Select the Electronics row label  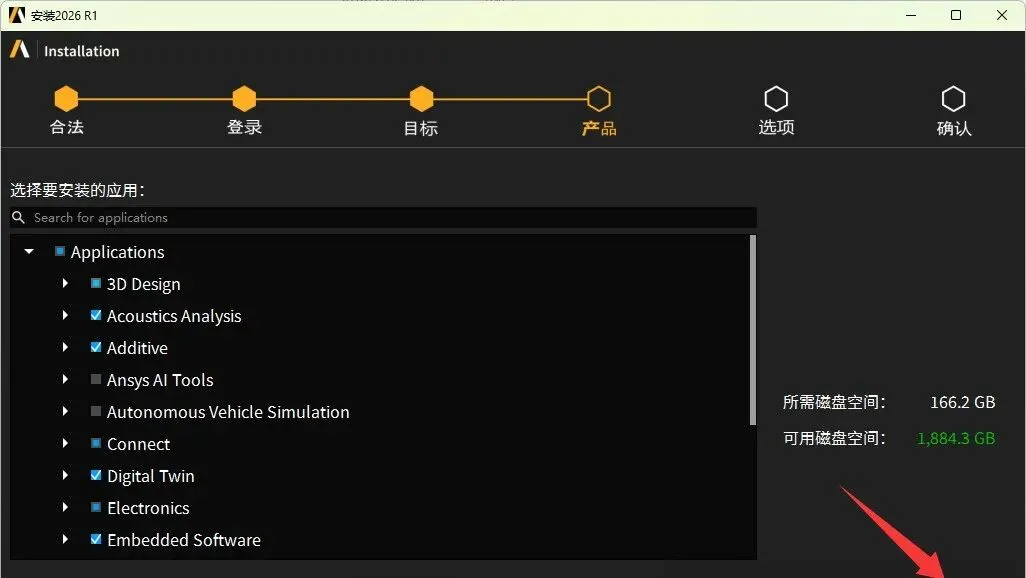149,508
